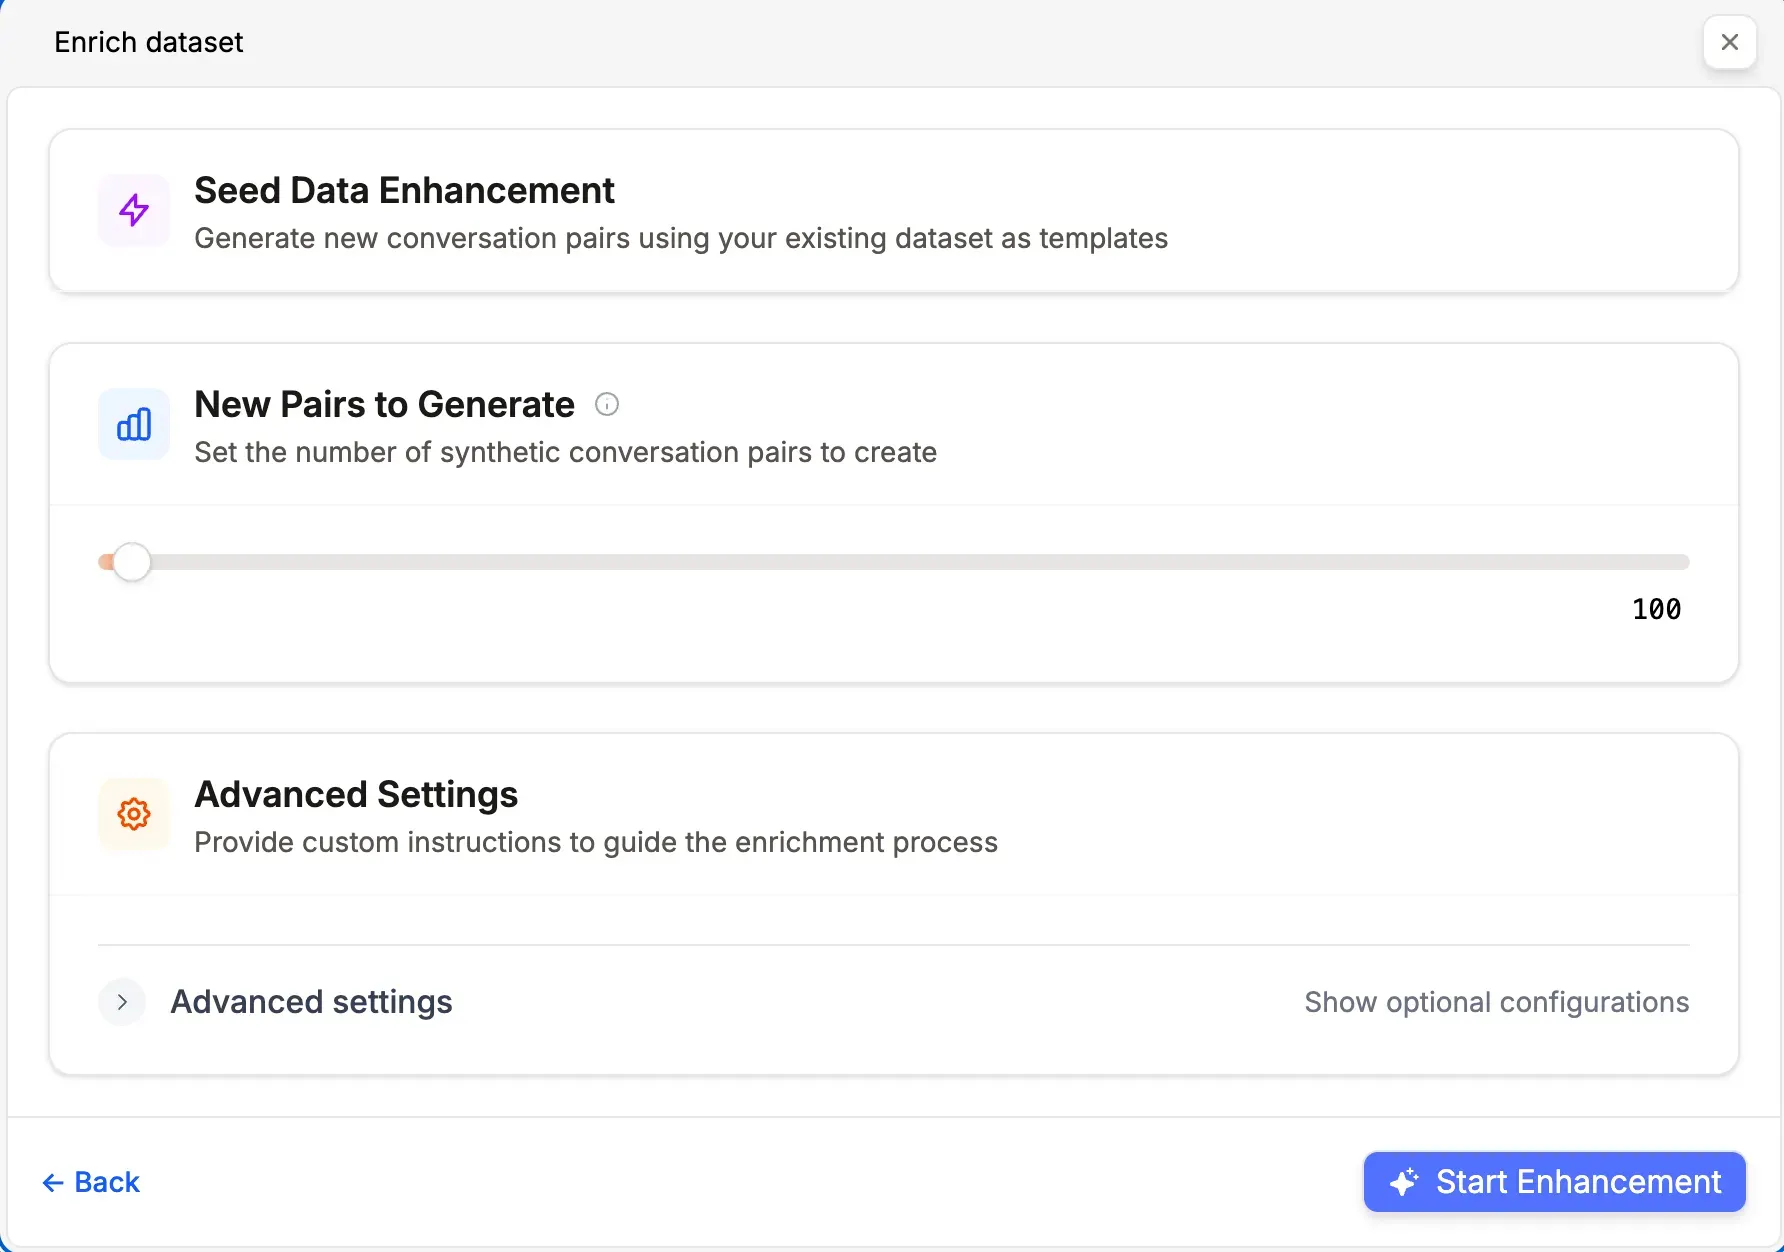The width and height of the screenshot is (1784, 1252).
Task: Click the orange gear icon for Advanced Settings
Action: [x=133, y=814]
